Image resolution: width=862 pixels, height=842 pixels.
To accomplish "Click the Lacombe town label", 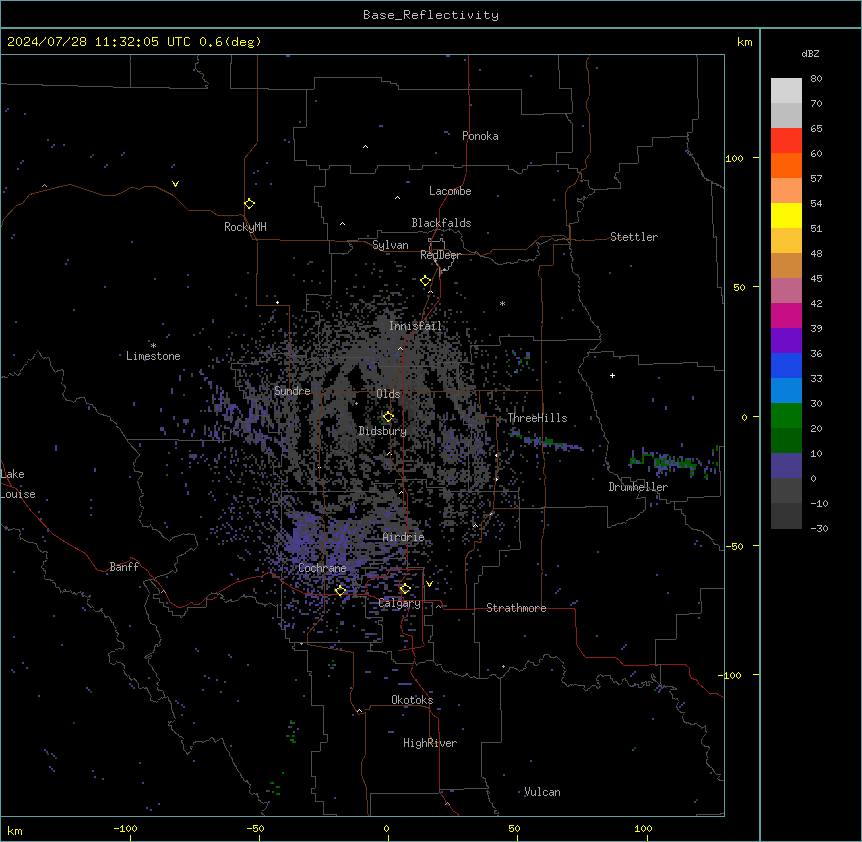I will click(x=450, y=191).
